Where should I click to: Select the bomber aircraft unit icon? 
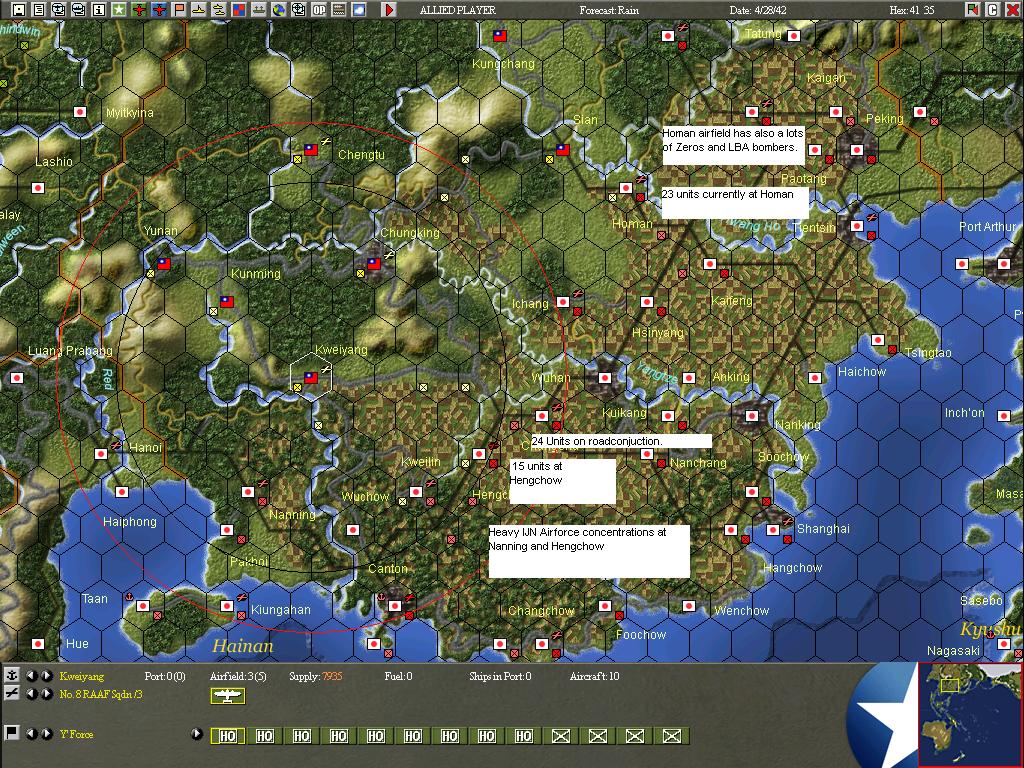[x=227, y=696]
